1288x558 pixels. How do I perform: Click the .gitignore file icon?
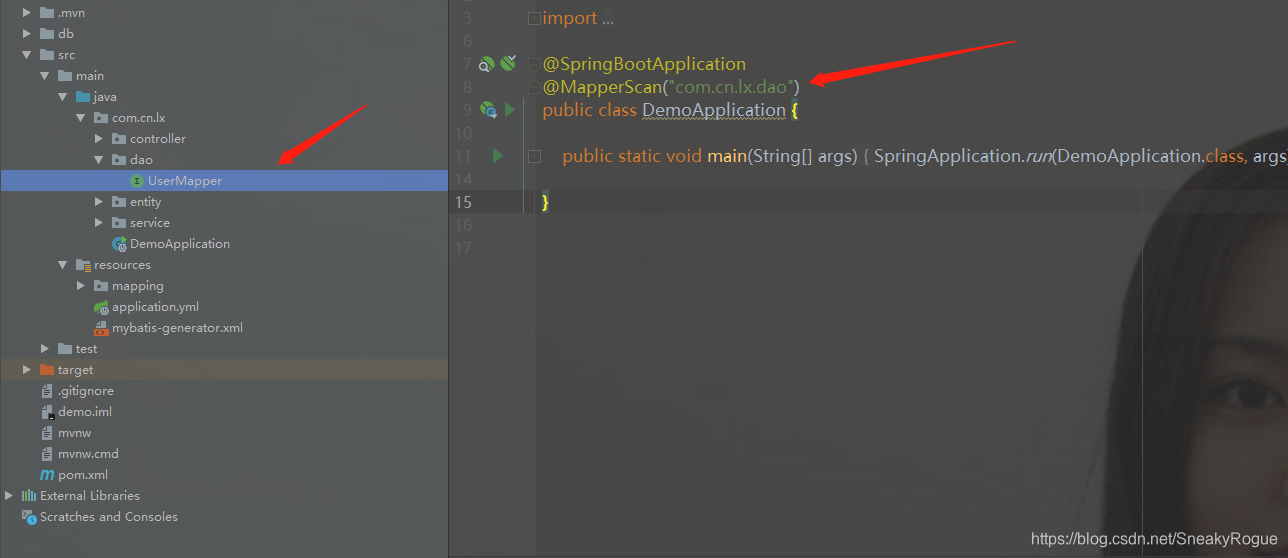[x=47, y=391]
